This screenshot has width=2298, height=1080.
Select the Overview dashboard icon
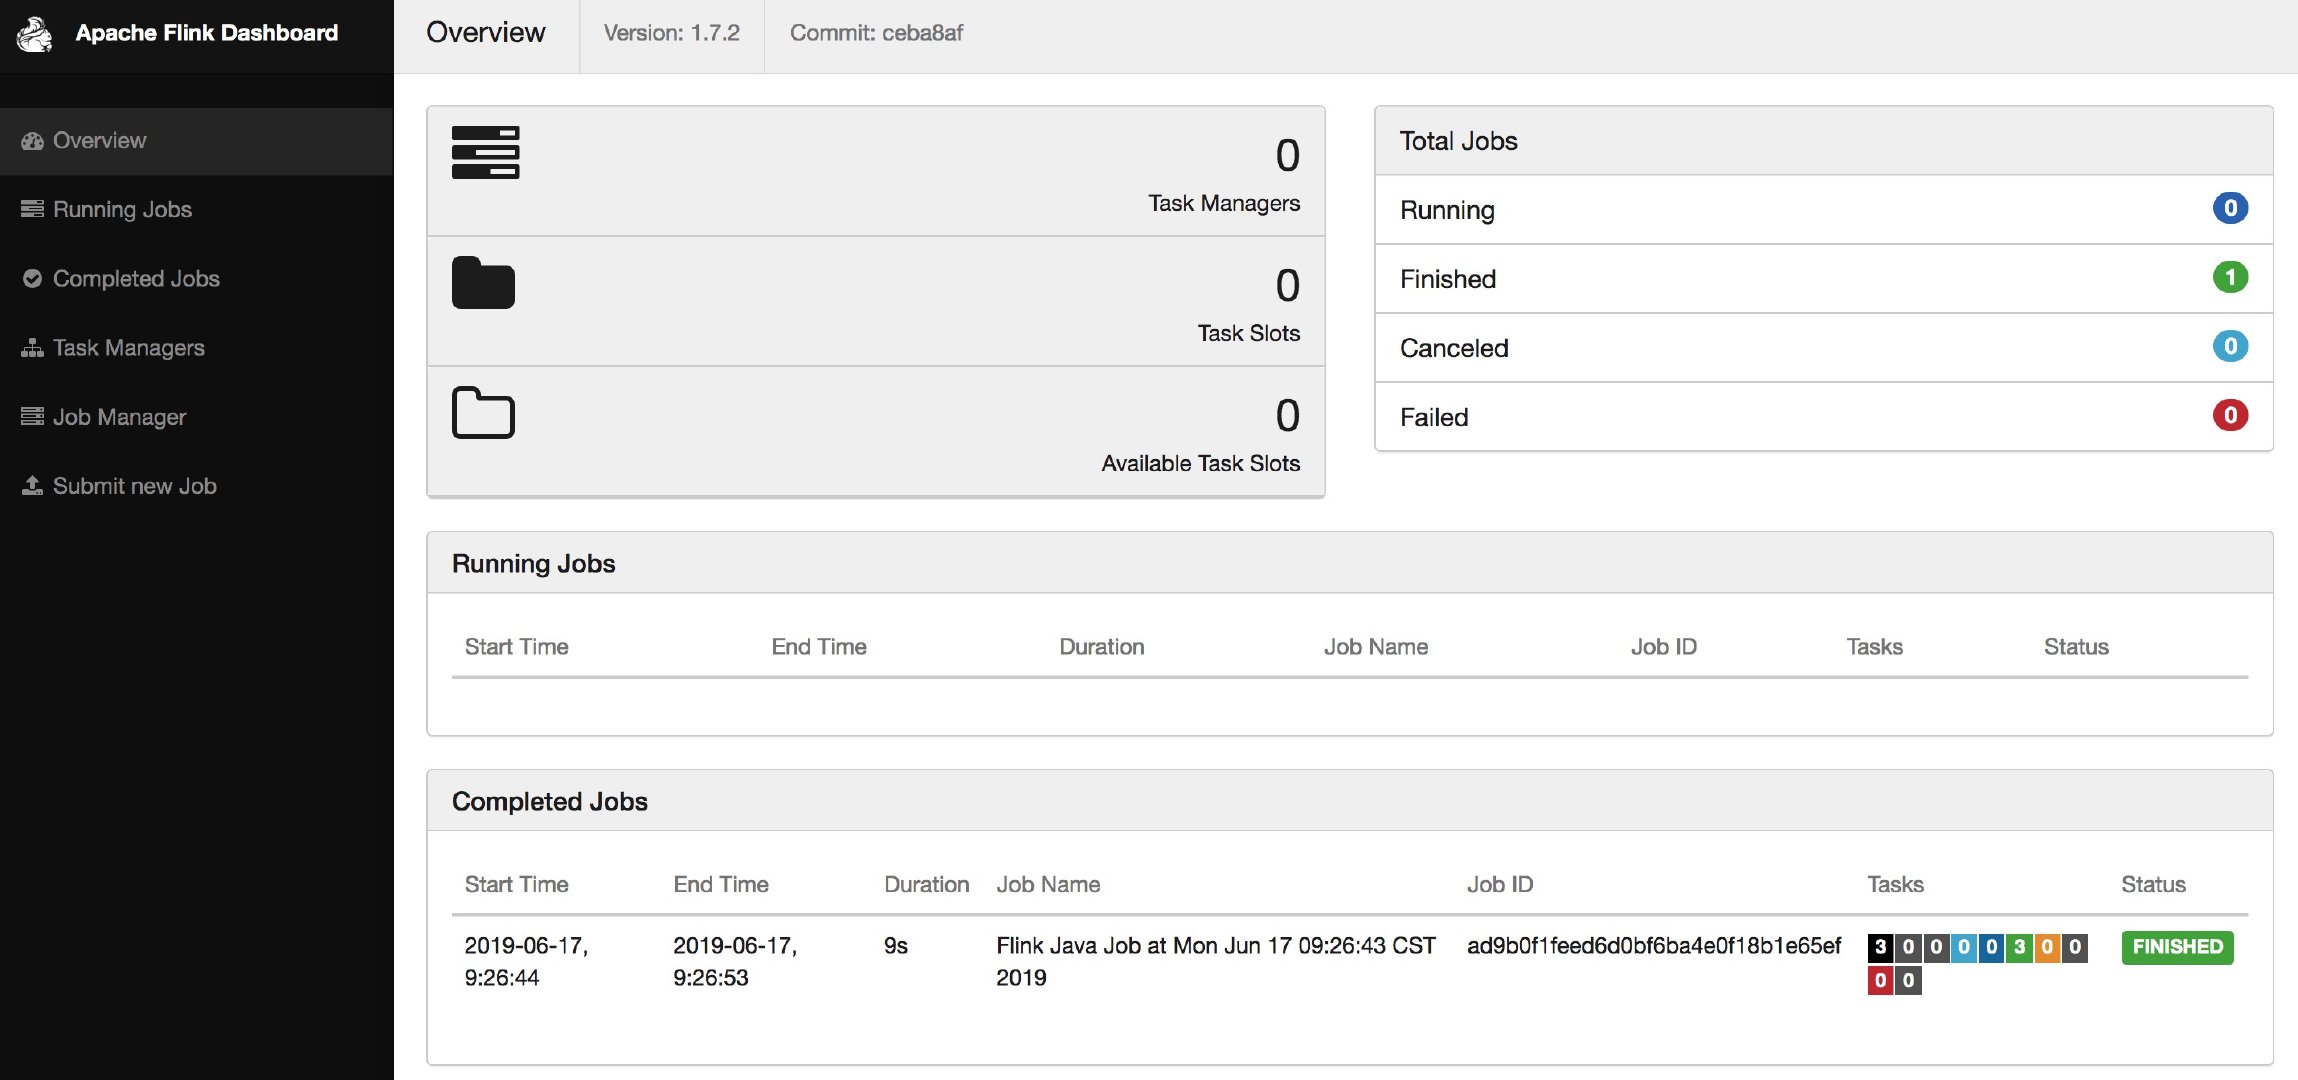[32, 140]
